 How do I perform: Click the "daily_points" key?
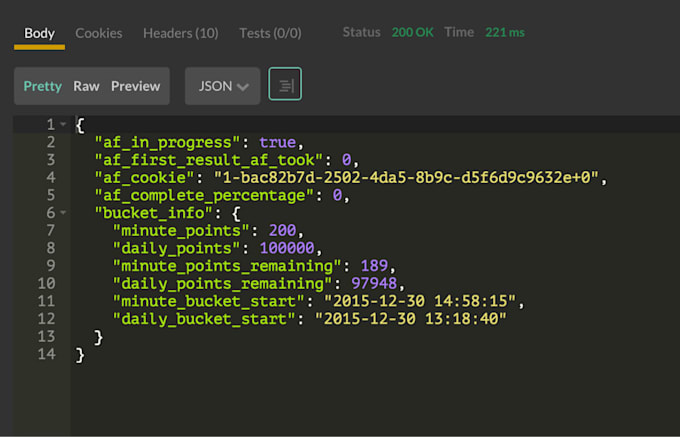[177, 249]
